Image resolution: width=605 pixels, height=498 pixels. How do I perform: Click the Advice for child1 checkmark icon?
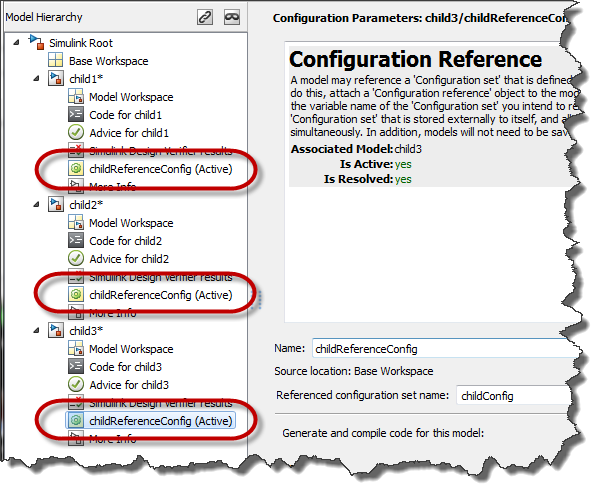[x=76, y=133]
